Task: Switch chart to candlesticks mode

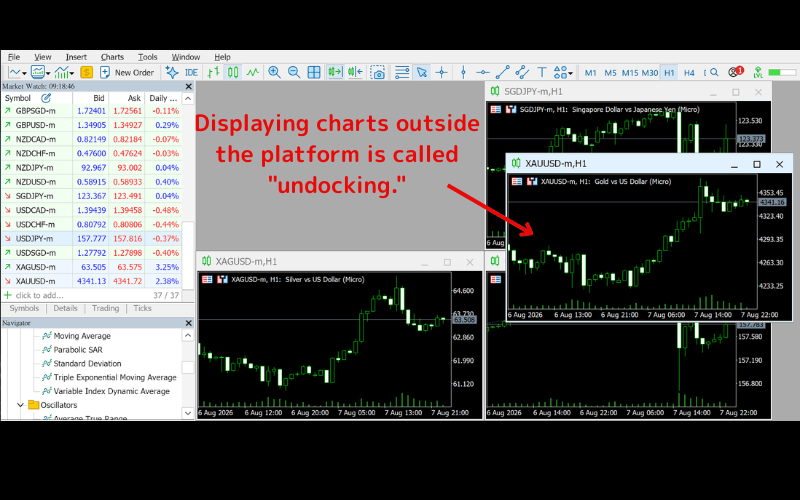Action: (x=233, y=72)
